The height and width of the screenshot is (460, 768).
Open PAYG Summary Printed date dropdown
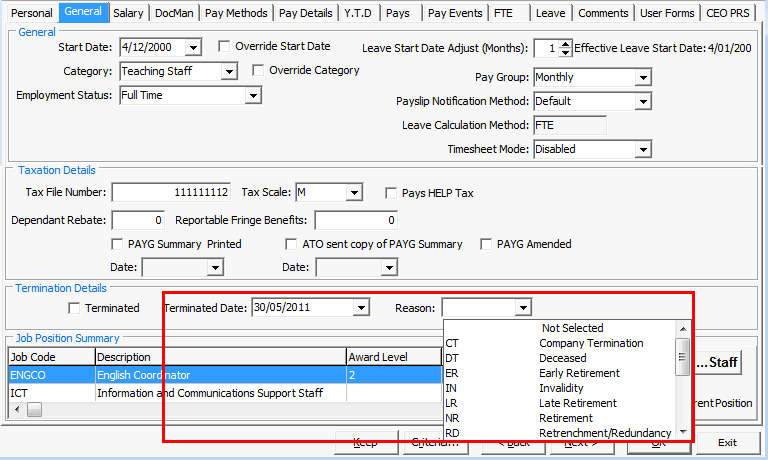pos(215,267)
